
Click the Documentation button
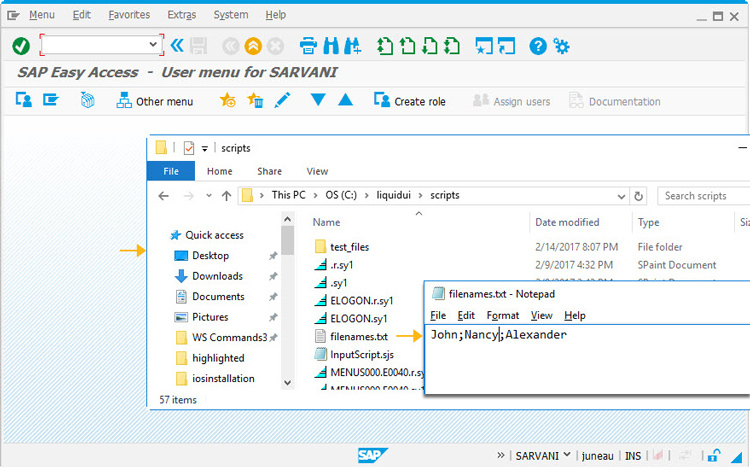click(615, 101)
